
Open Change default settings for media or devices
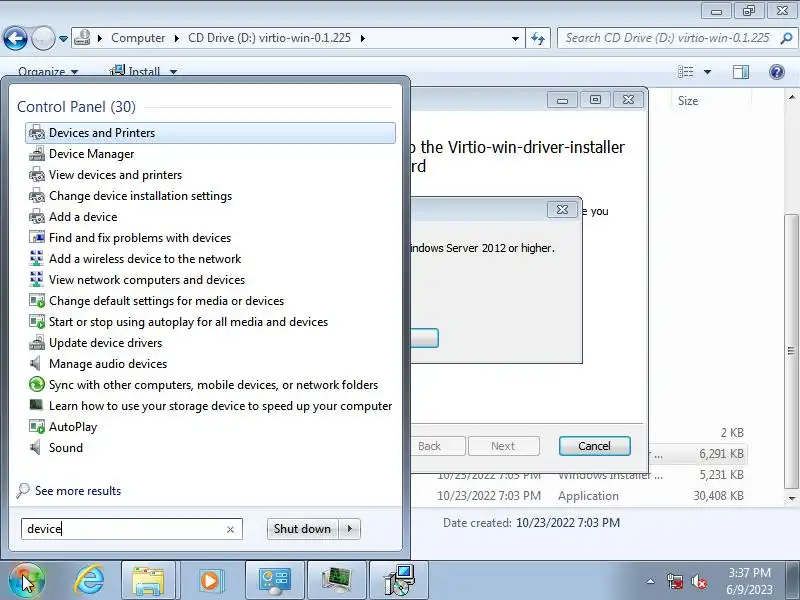166,301
